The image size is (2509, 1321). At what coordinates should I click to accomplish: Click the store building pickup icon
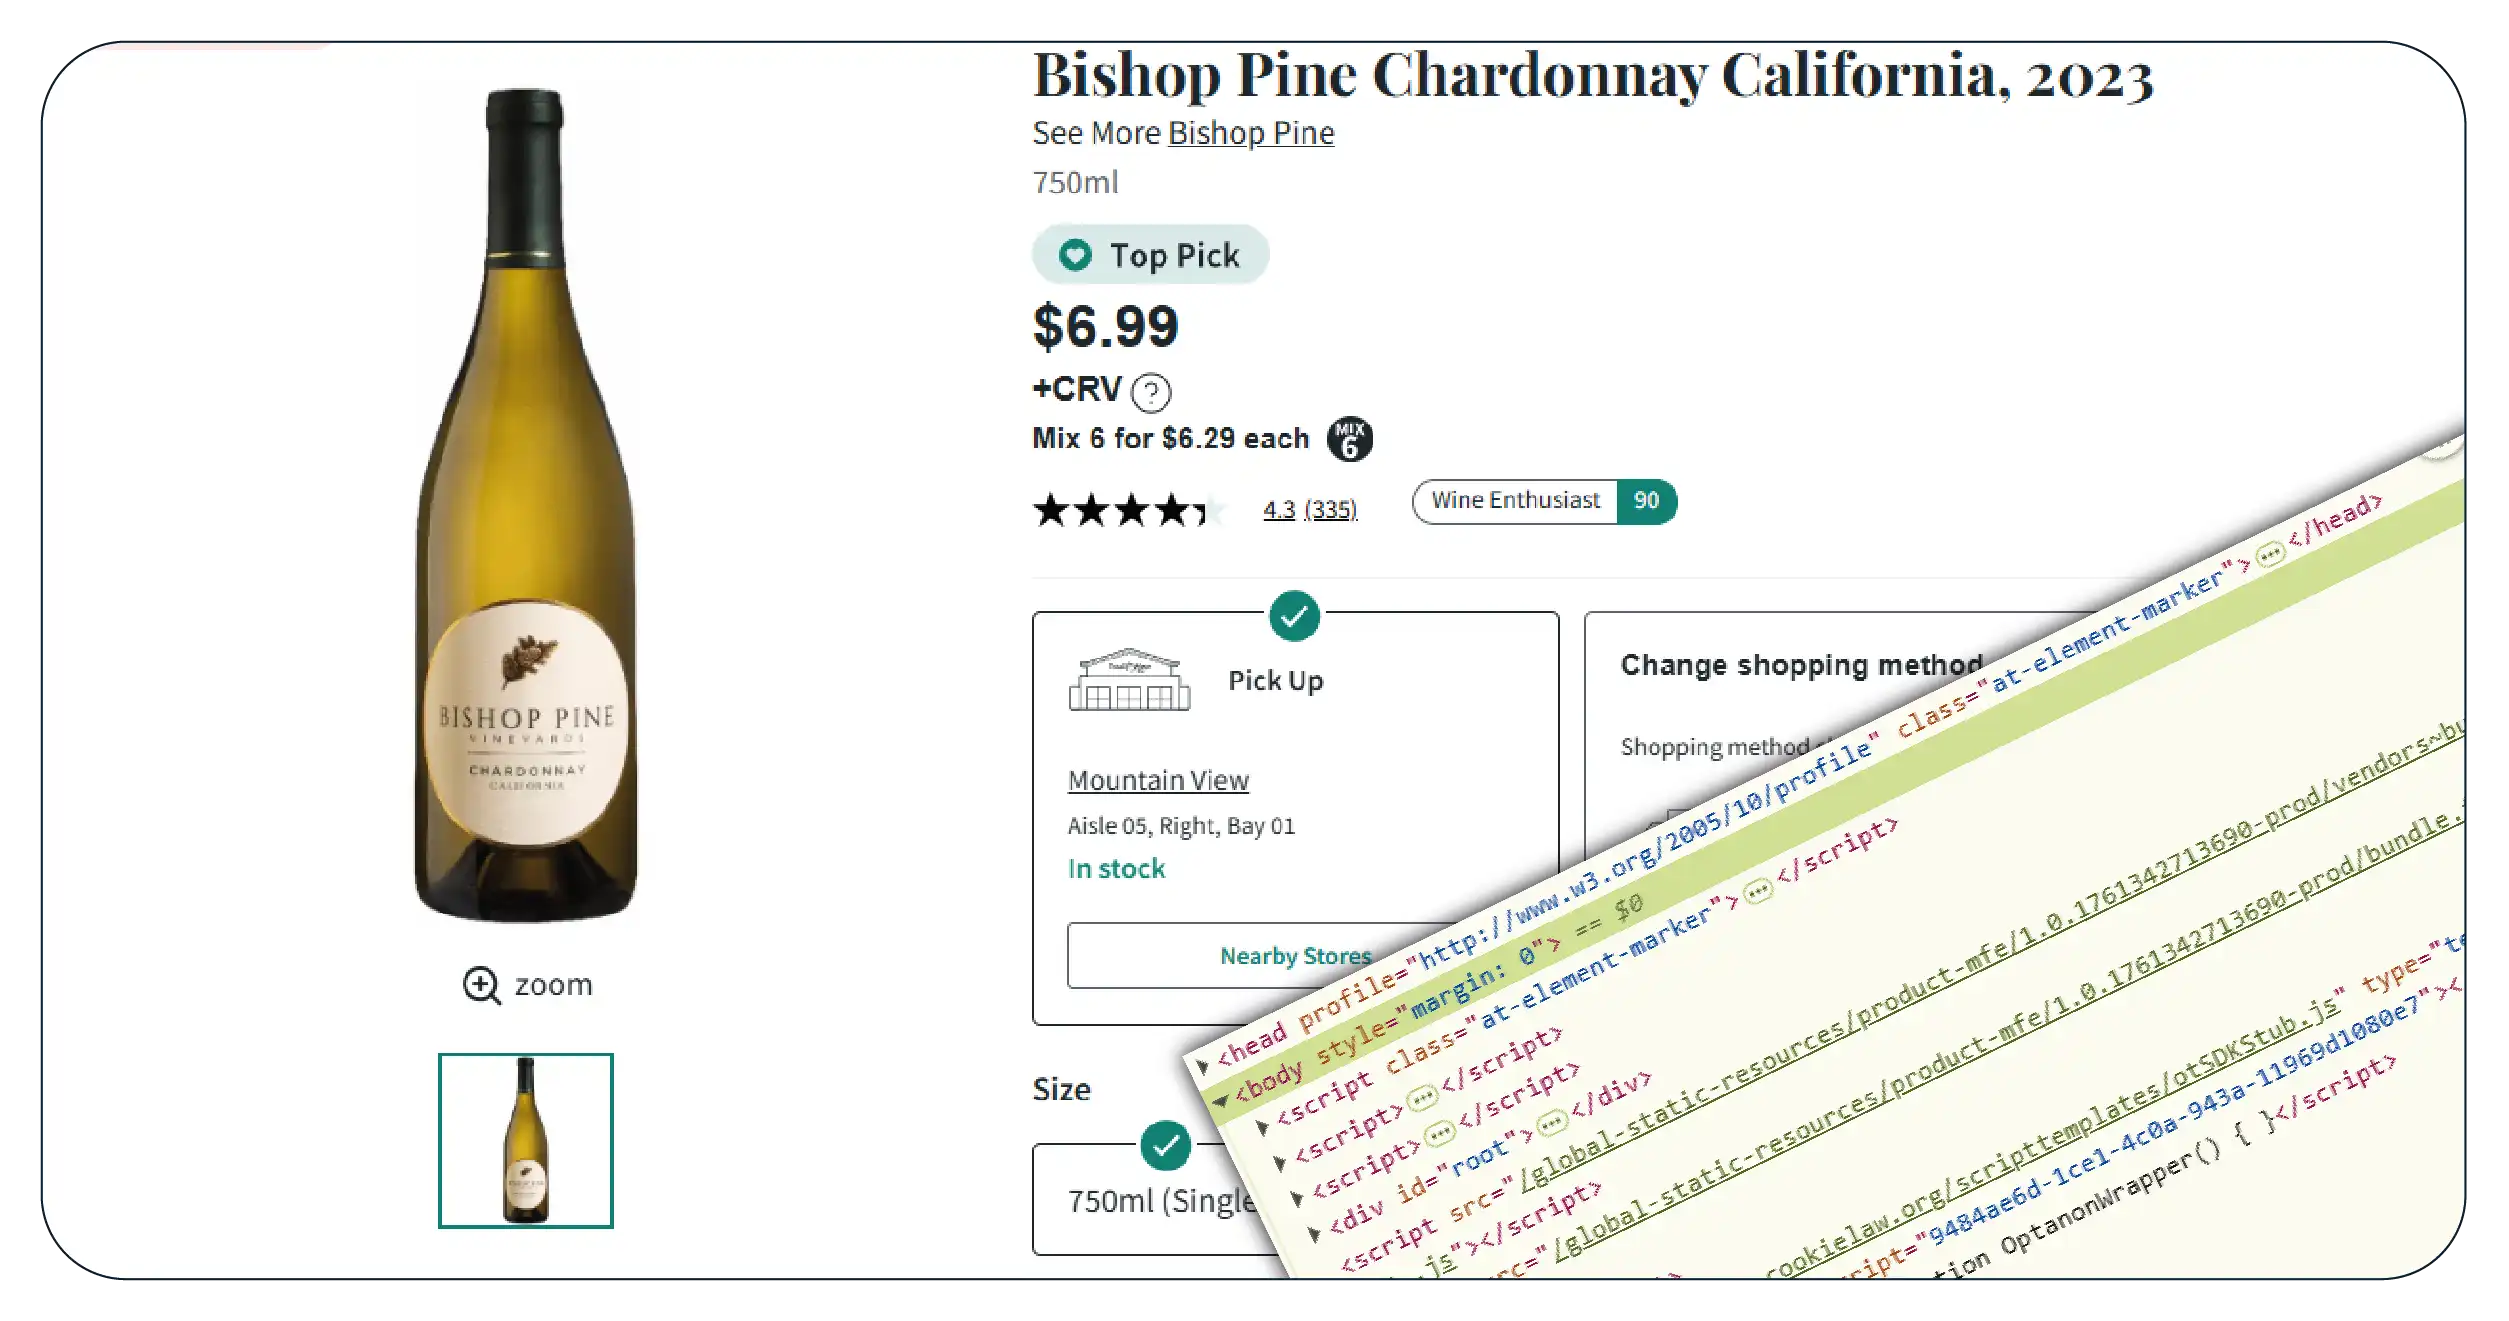pos(1129,681)
